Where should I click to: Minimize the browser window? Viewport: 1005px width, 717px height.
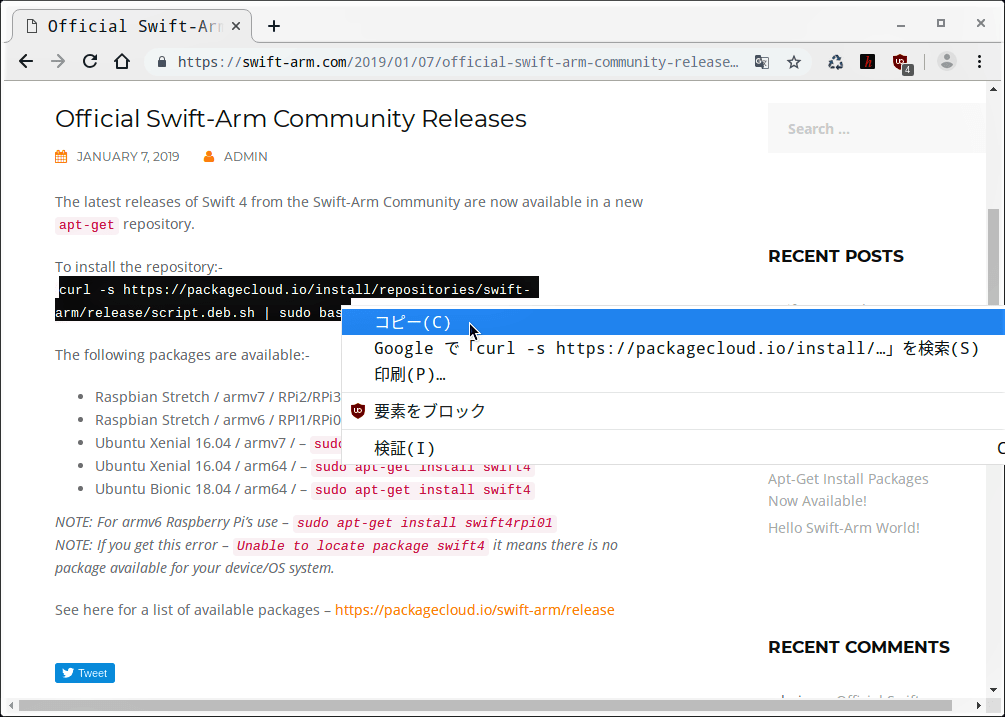[x=901, y=24]
